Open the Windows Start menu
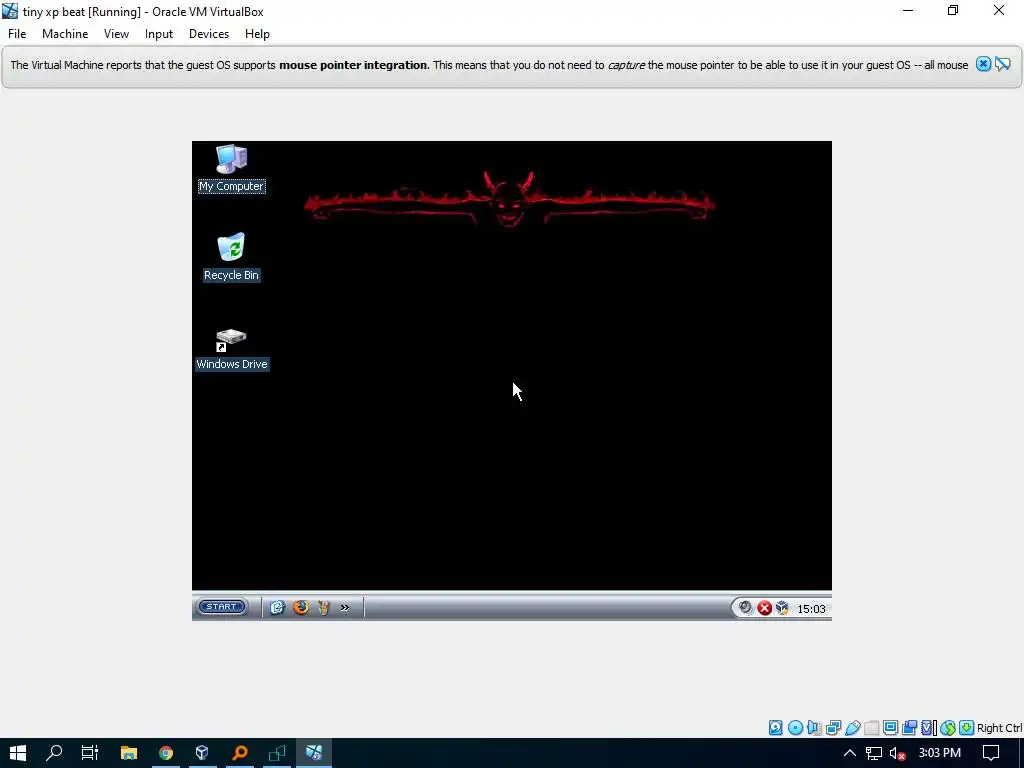 tap(18, 753)
